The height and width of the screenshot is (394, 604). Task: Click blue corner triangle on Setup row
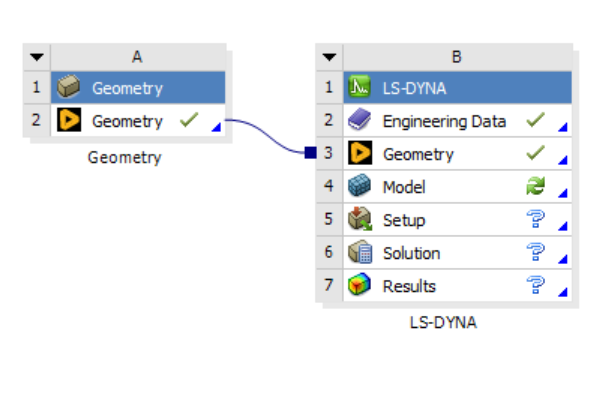[563, 226]
